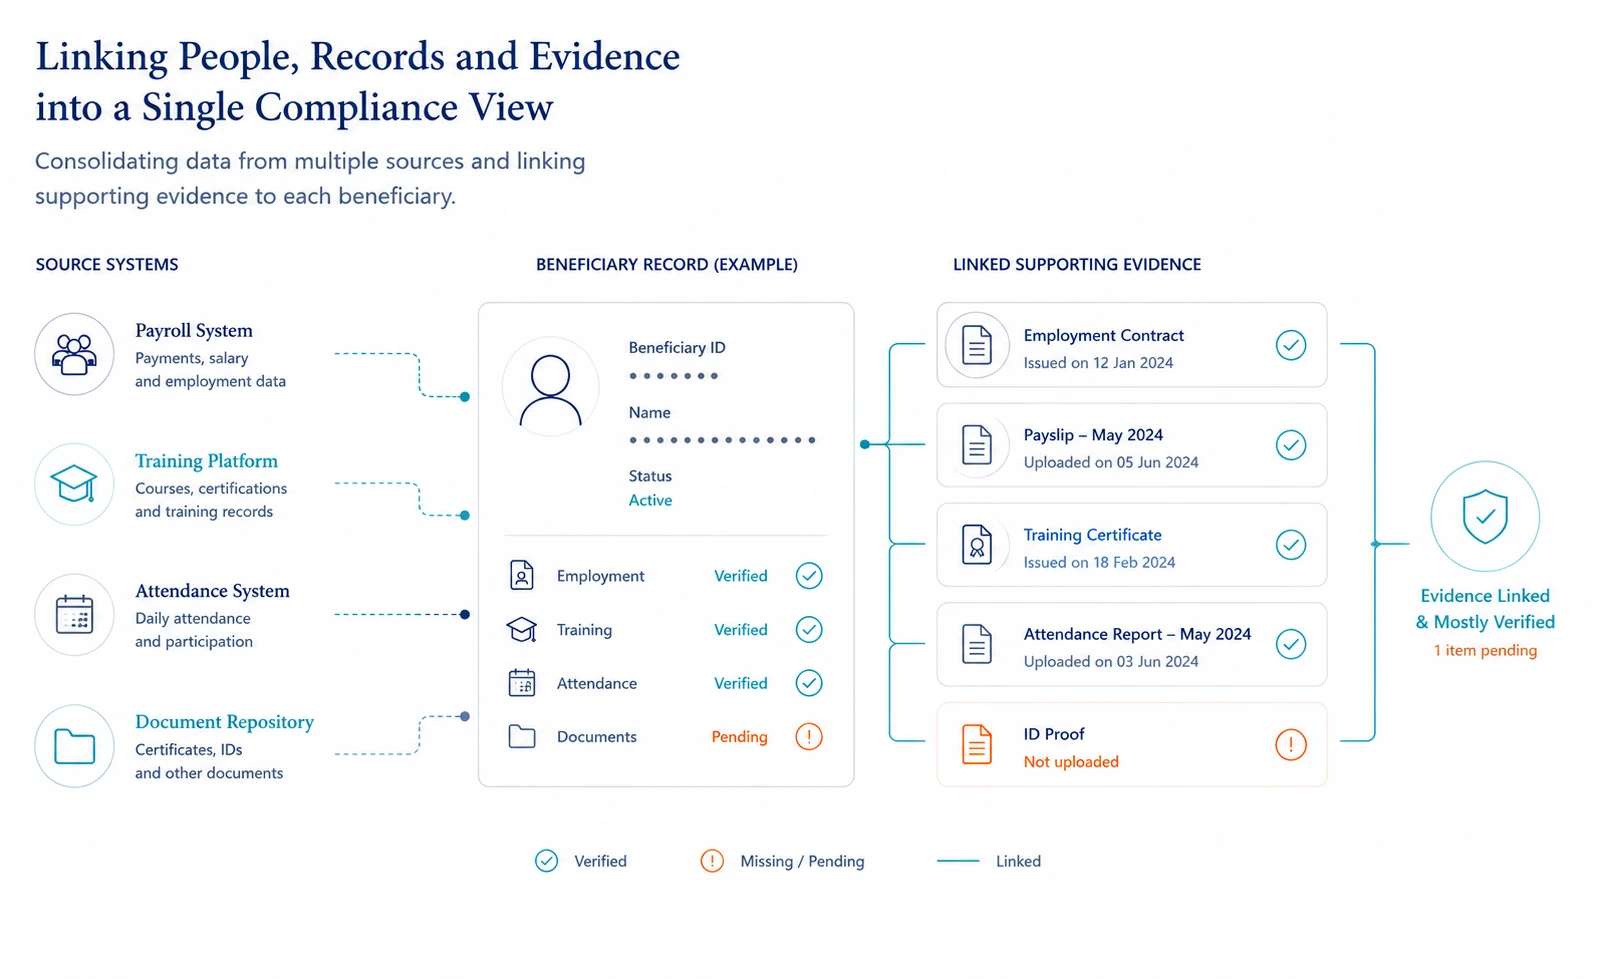
Task: Click the LINKED SUPPORTING EVIDENCE heading
Action: click(1077, 264)
